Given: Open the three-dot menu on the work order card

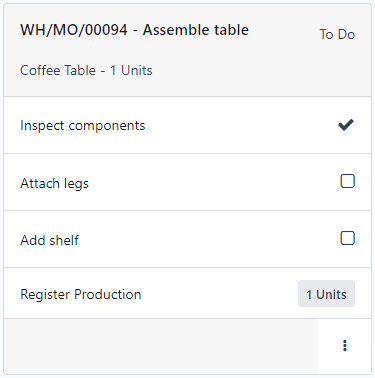Looking at the screenshot, I should 345,346.
